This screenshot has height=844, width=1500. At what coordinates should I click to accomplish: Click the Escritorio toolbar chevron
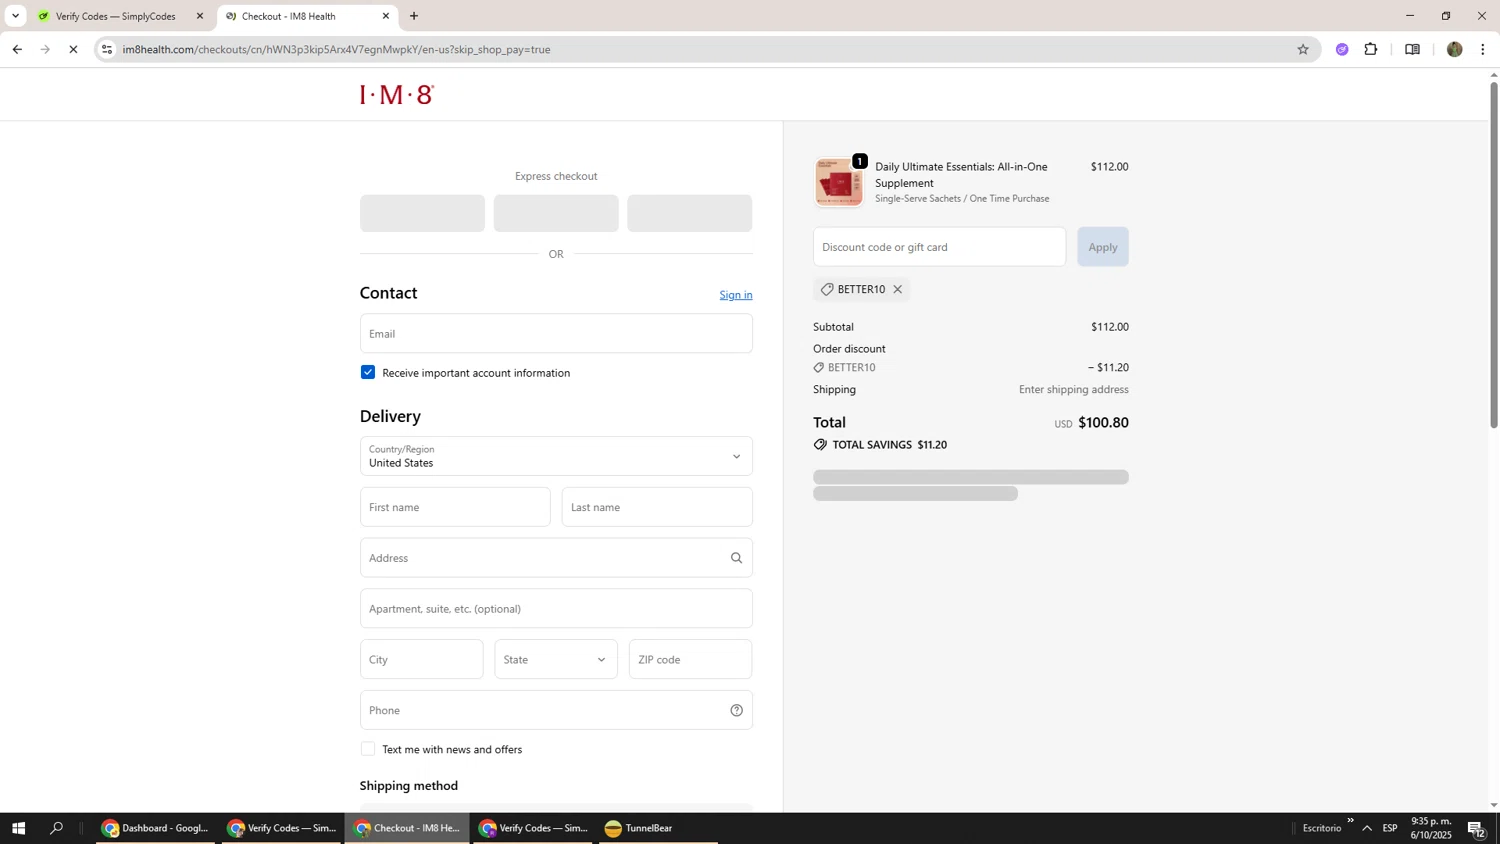click(1350, 821)
